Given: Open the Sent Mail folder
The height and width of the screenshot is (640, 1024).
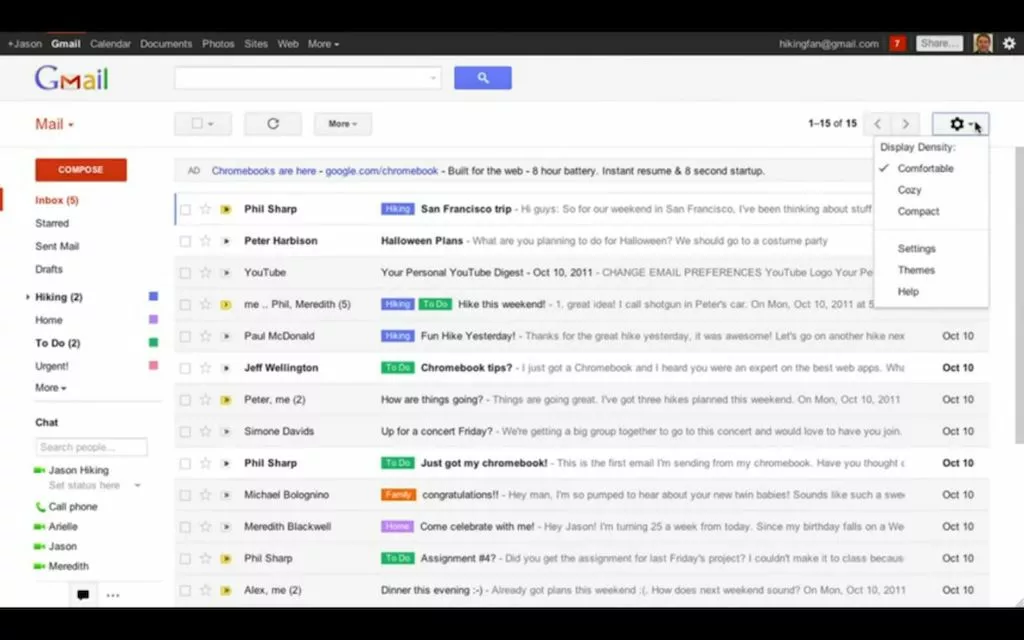Looking at the screenshot, I should coord(57,246).
